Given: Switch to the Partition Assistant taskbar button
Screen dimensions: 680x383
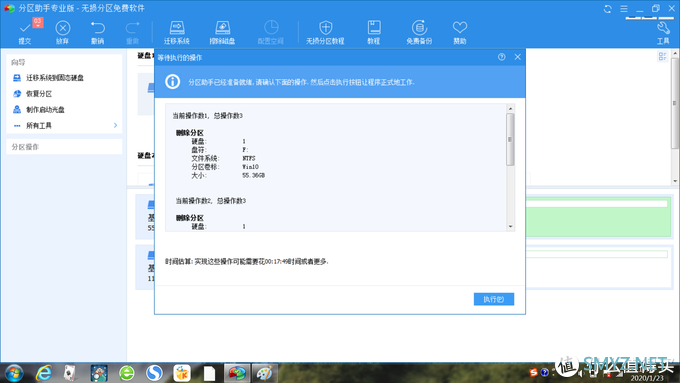Looking at the screenshot, I should (x=237, y=373).
